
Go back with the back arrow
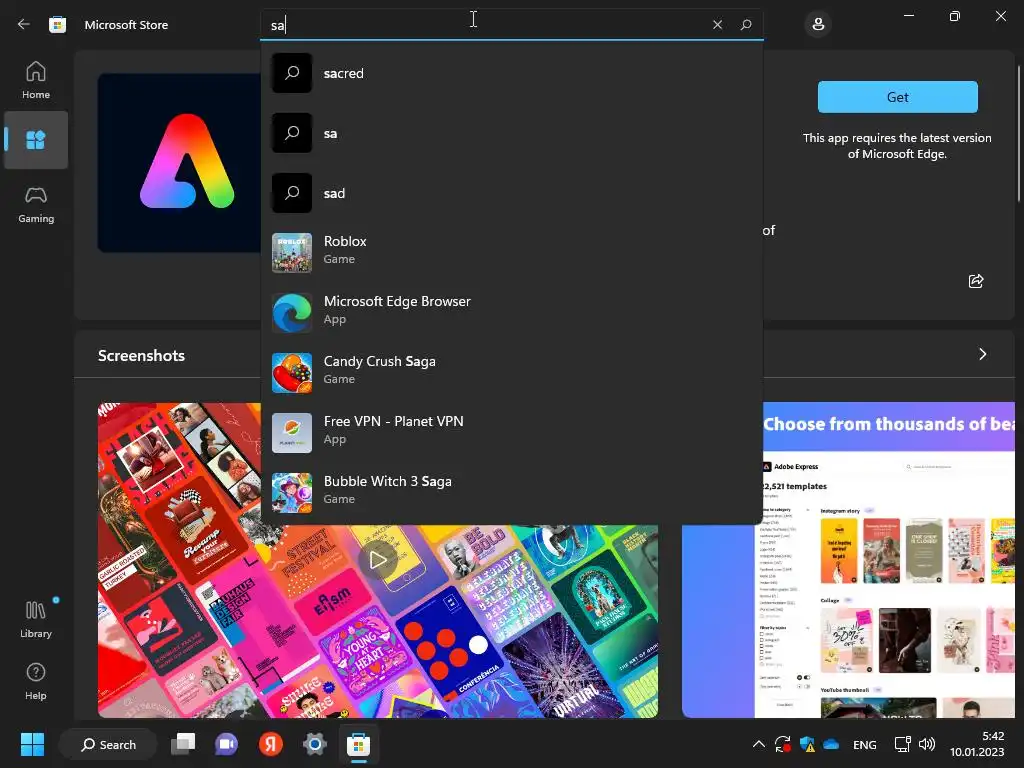pyautogui.click(x=24, y=24)
